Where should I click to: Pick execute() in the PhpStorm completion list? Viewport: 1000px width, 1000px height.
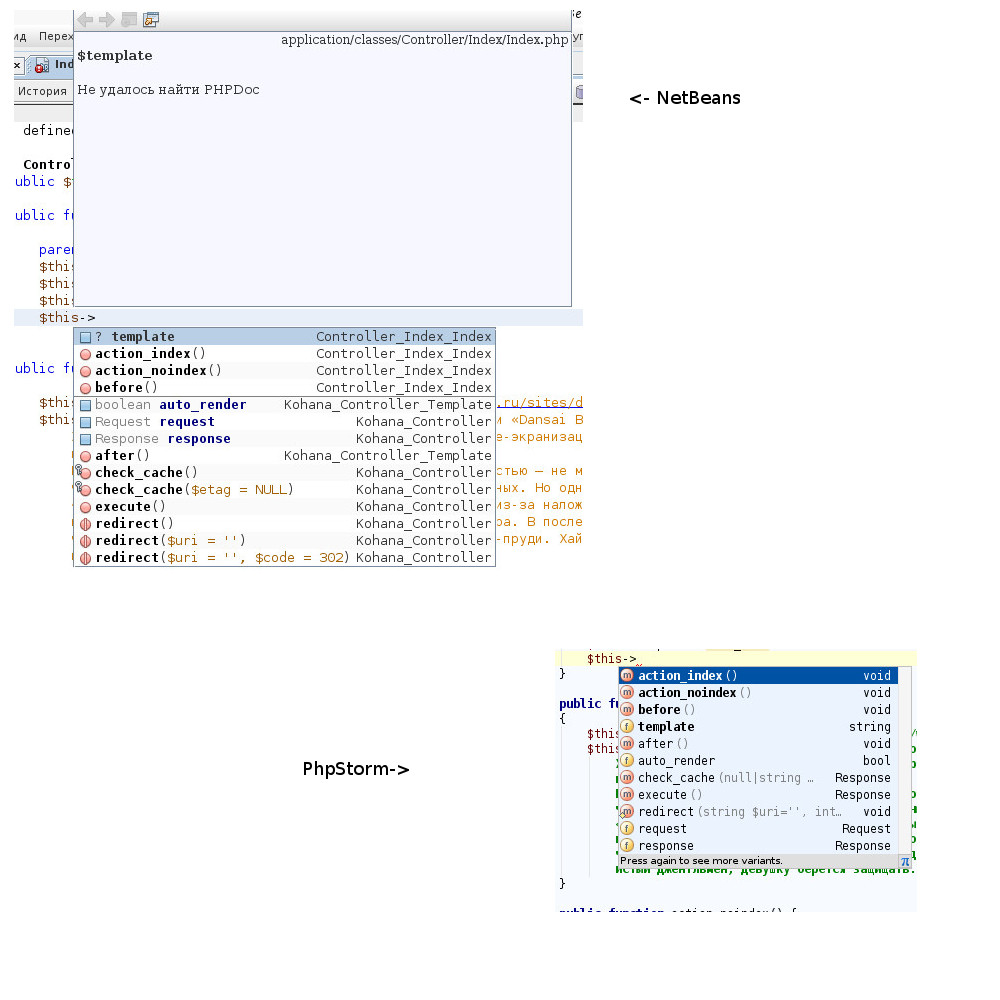click(x=663, y=795)
